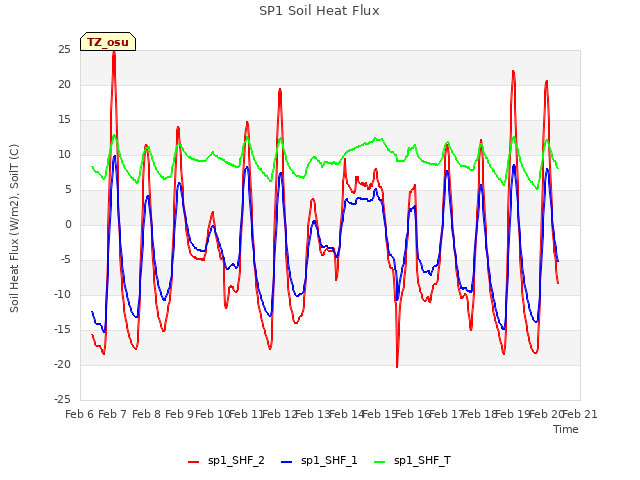Screen dimensions: 640x480
Task: Click the Time x-axis title
Action: tap(566, 429)
